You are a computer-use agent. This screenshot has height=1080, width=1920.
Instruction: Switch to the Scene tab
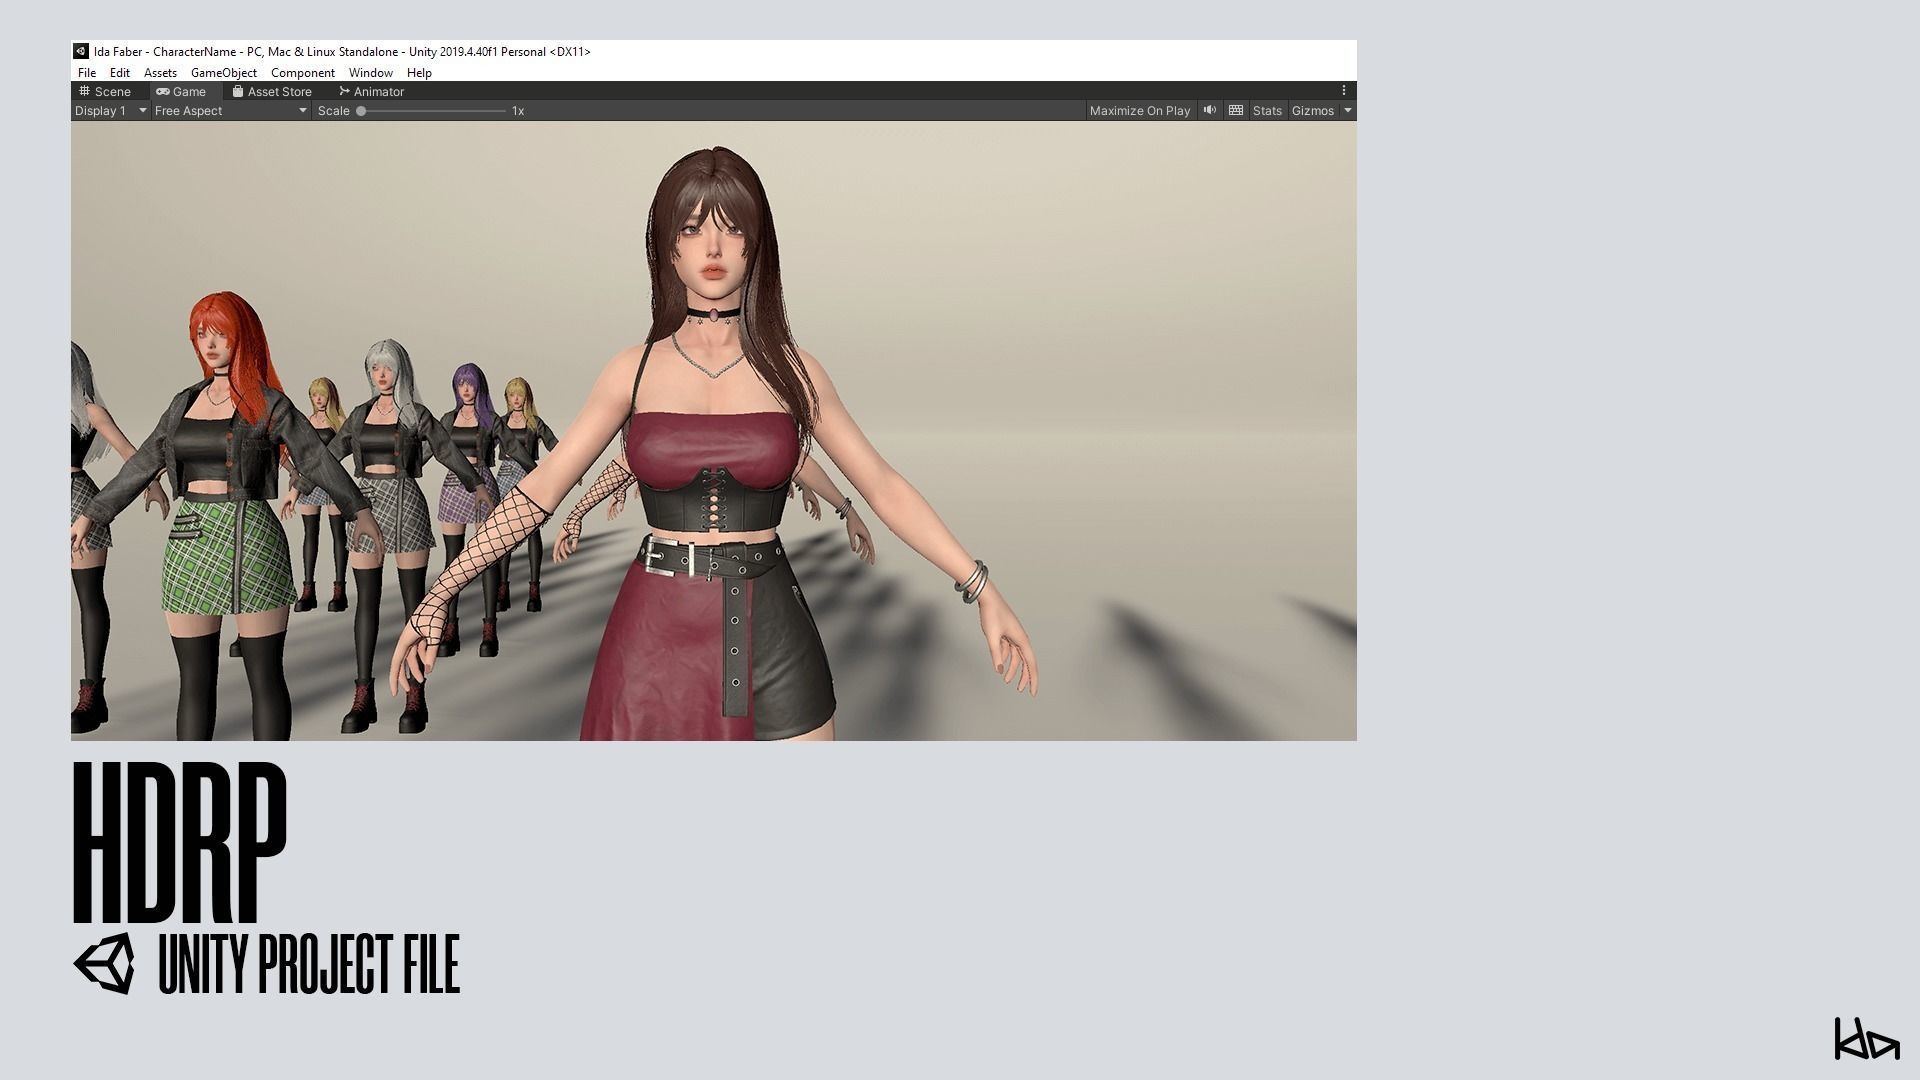tap(105, 91)
